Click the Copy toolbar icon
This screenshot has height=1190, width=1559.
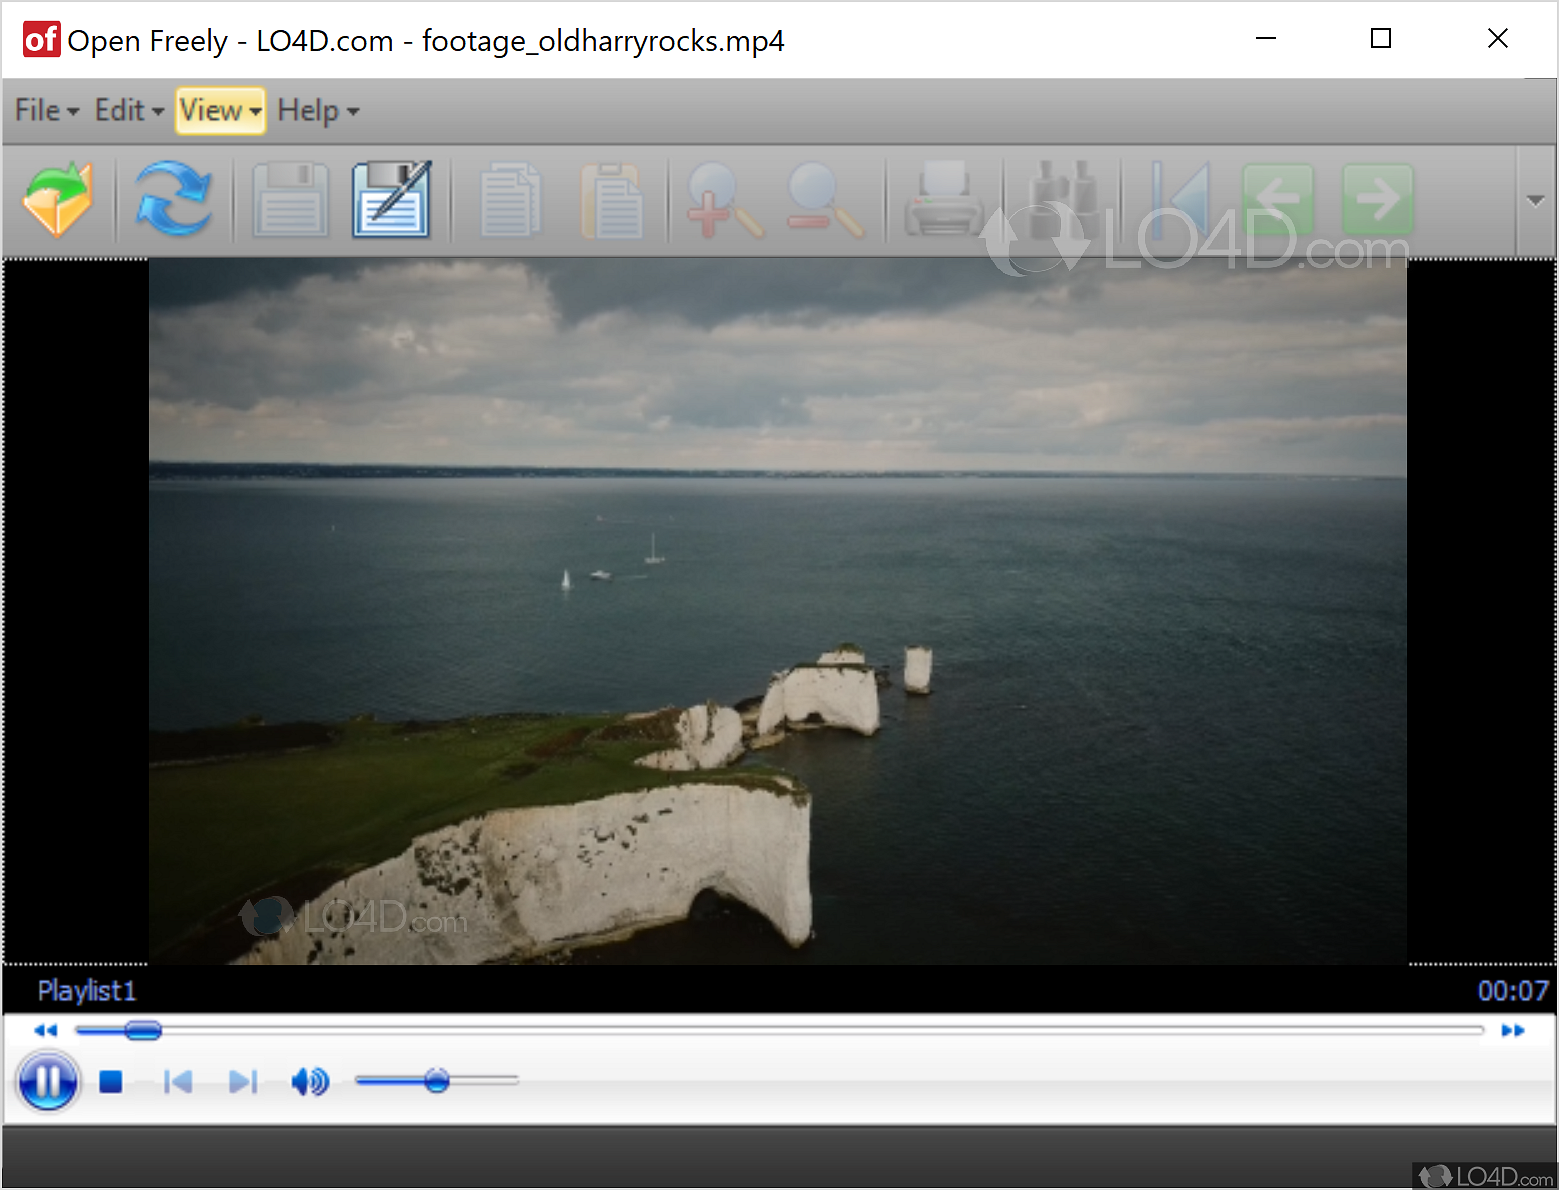point(510,200)
